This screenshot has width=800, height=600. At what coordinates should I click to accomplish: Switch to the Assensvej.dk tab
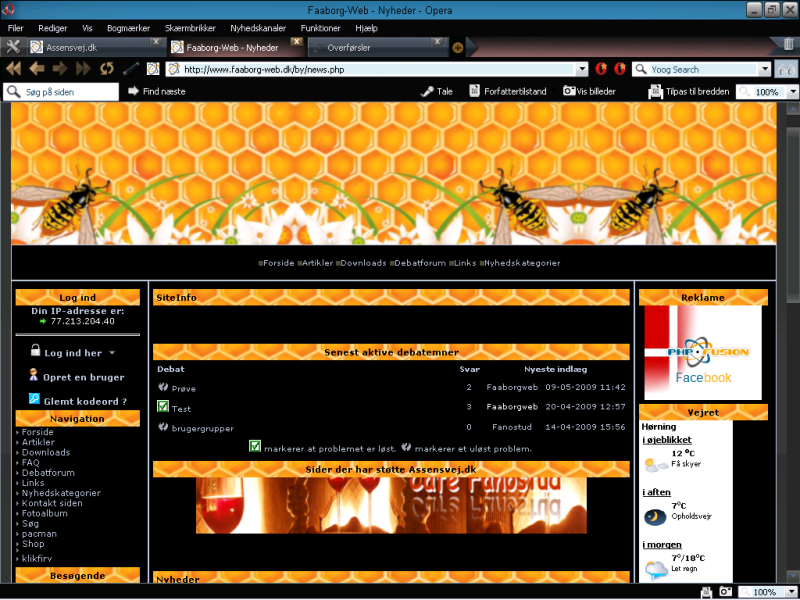click(x=88, y=47)
